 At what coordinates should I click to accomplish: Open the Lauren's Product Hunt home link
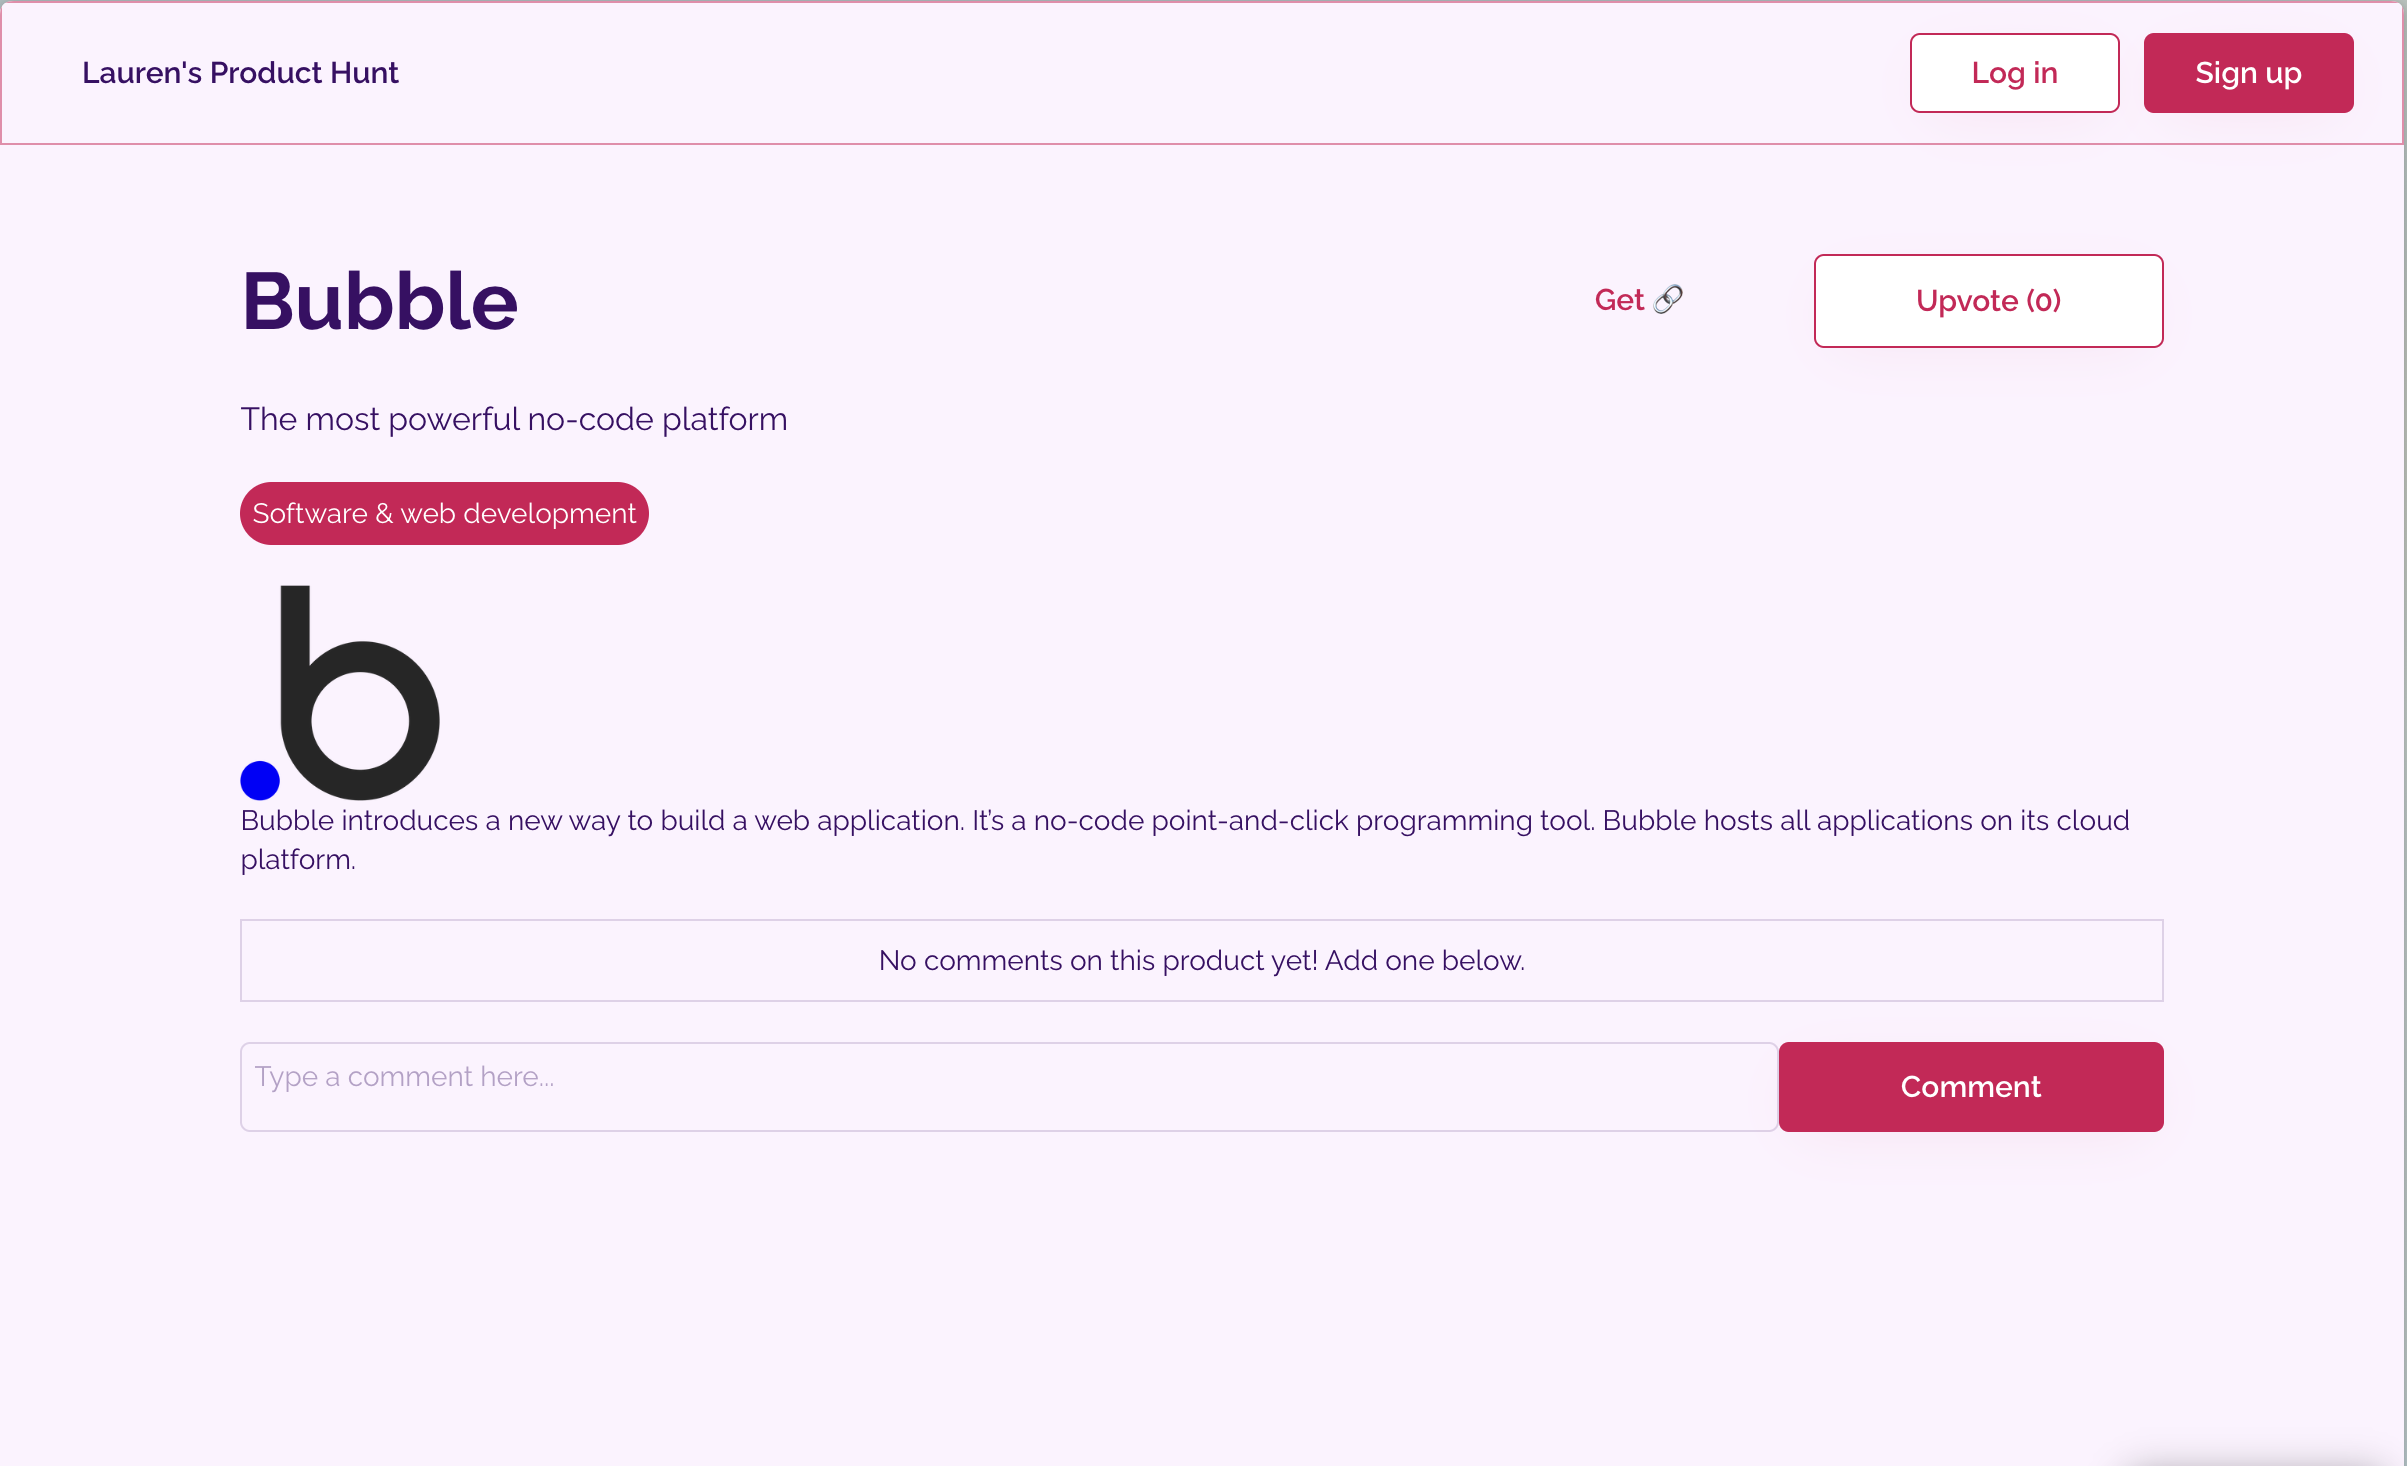pos(240,73)
